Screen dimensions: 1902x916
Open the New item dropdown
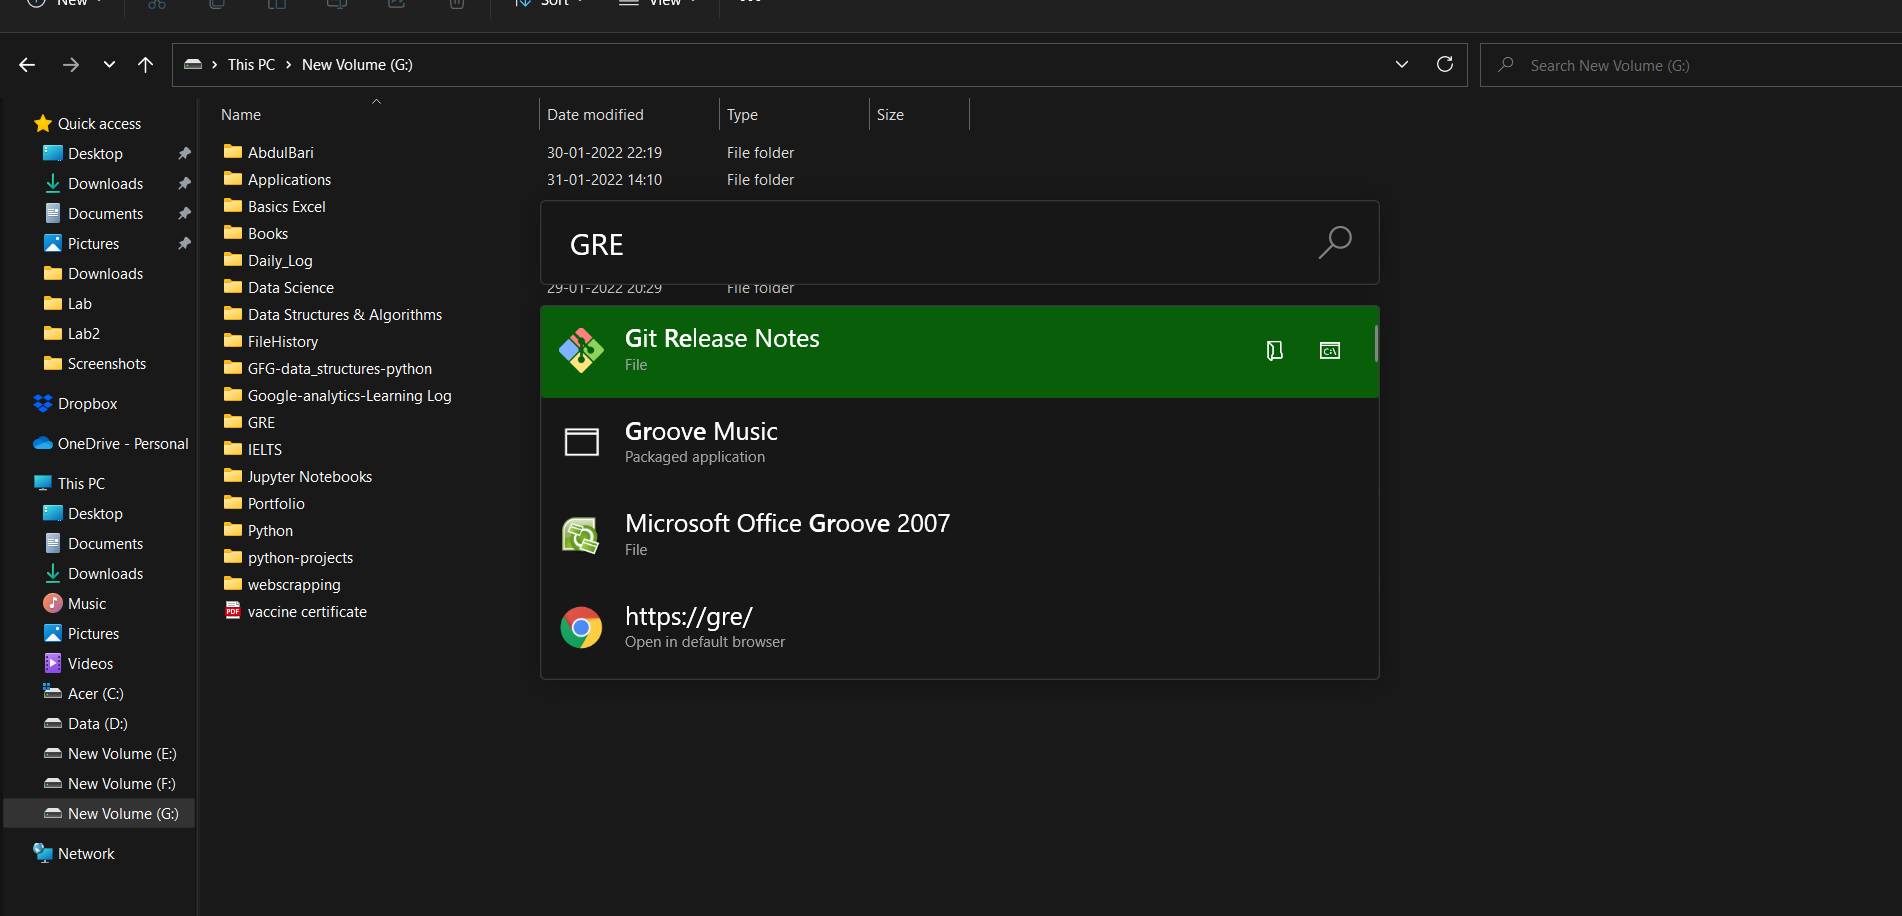64,5
